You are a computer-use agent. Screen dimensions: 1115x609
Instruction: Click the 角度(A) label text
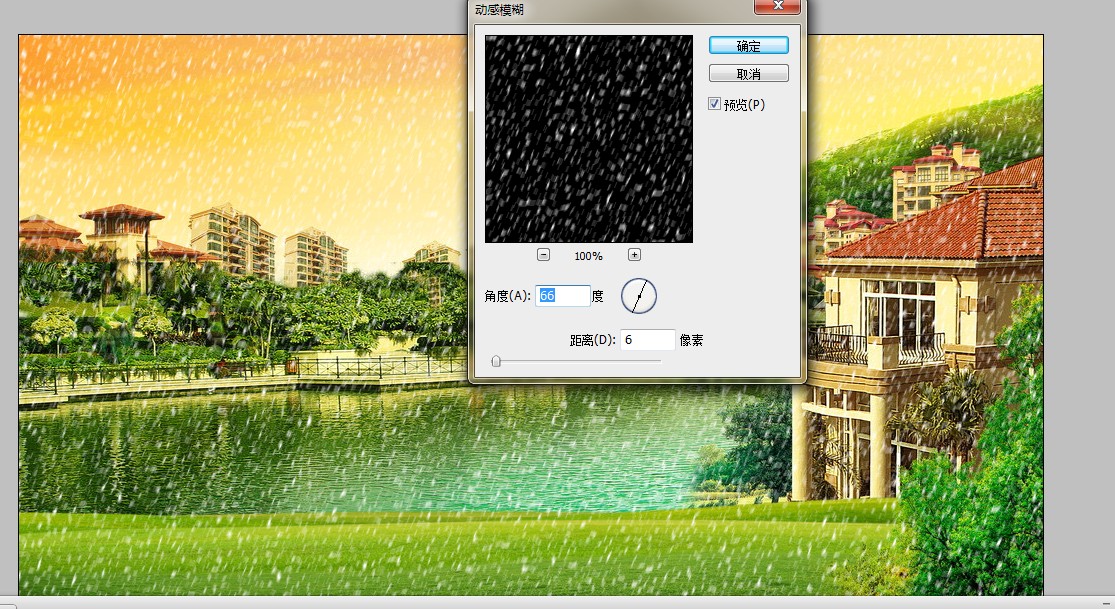tap(507, 296)
